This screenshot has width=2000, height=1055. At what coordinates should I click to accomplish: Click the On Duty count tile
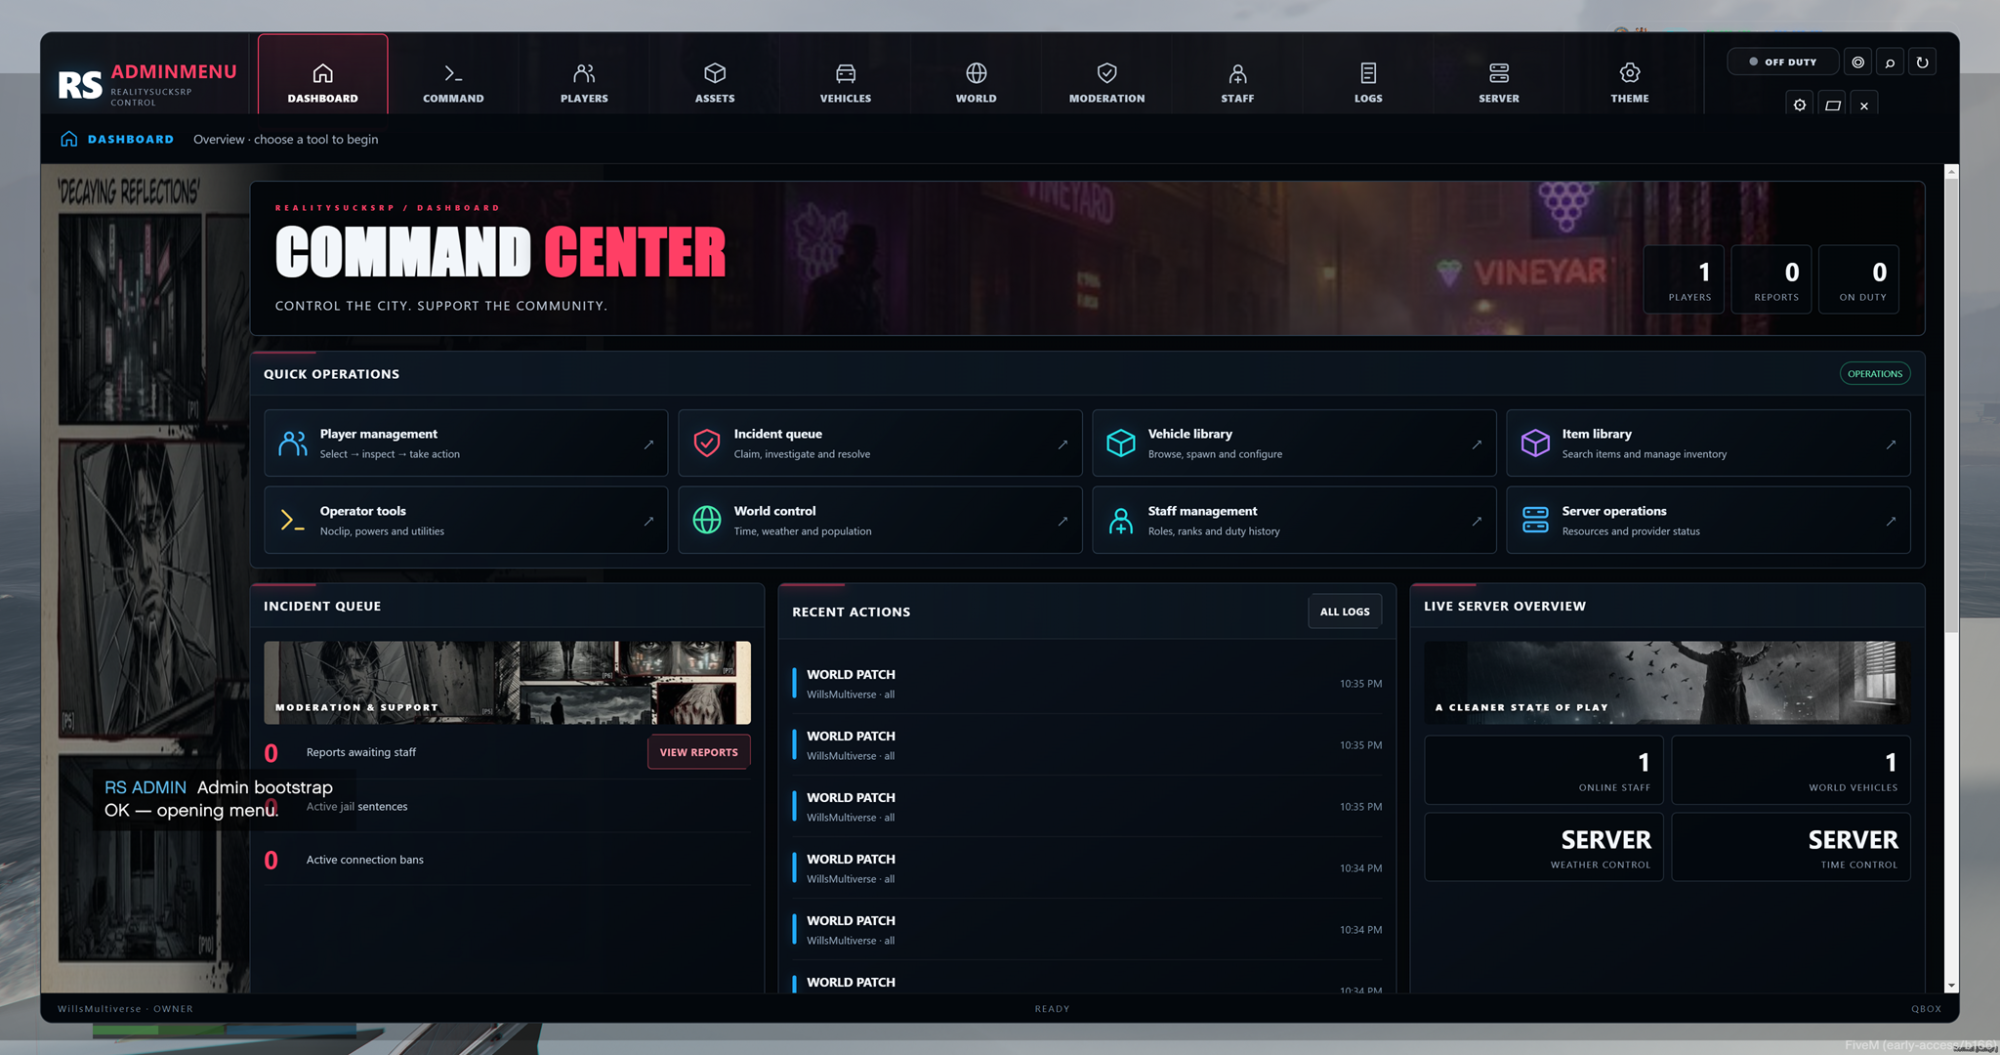coord(1858,280)
